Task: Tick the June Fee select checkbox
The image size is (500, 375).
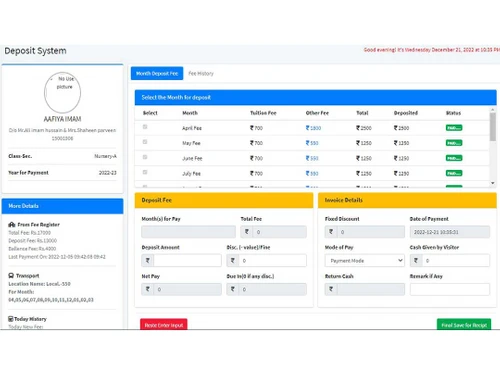Action: (145, 157)
